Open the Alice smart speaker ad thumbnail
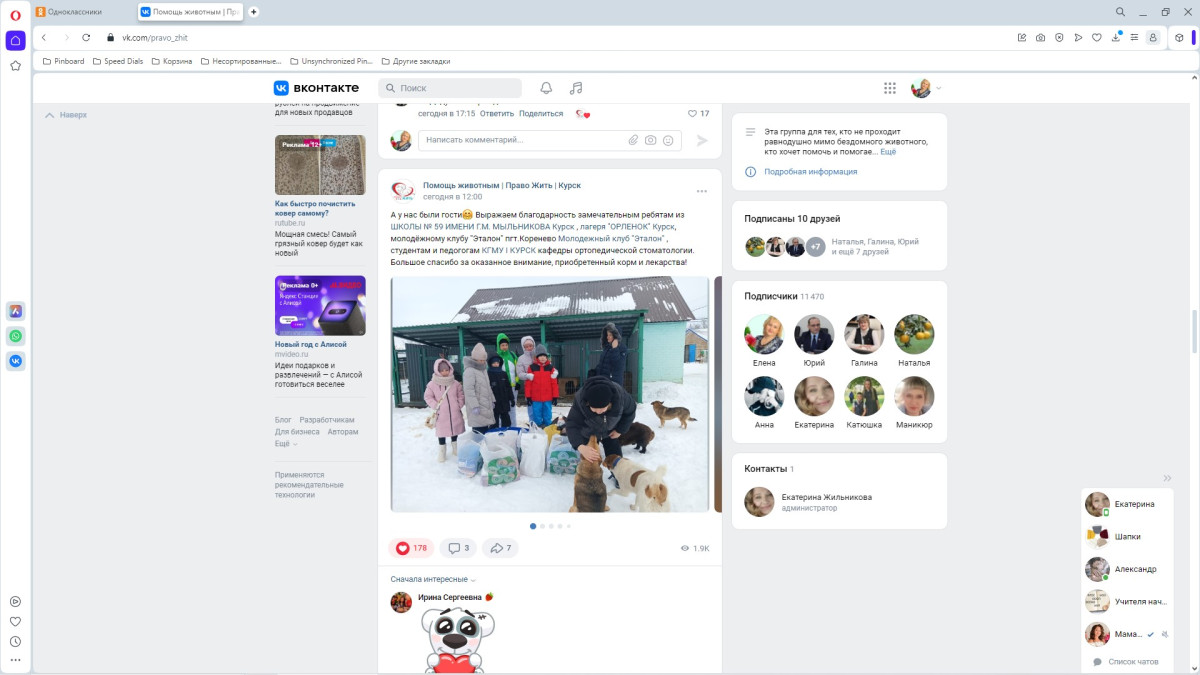 320,306
